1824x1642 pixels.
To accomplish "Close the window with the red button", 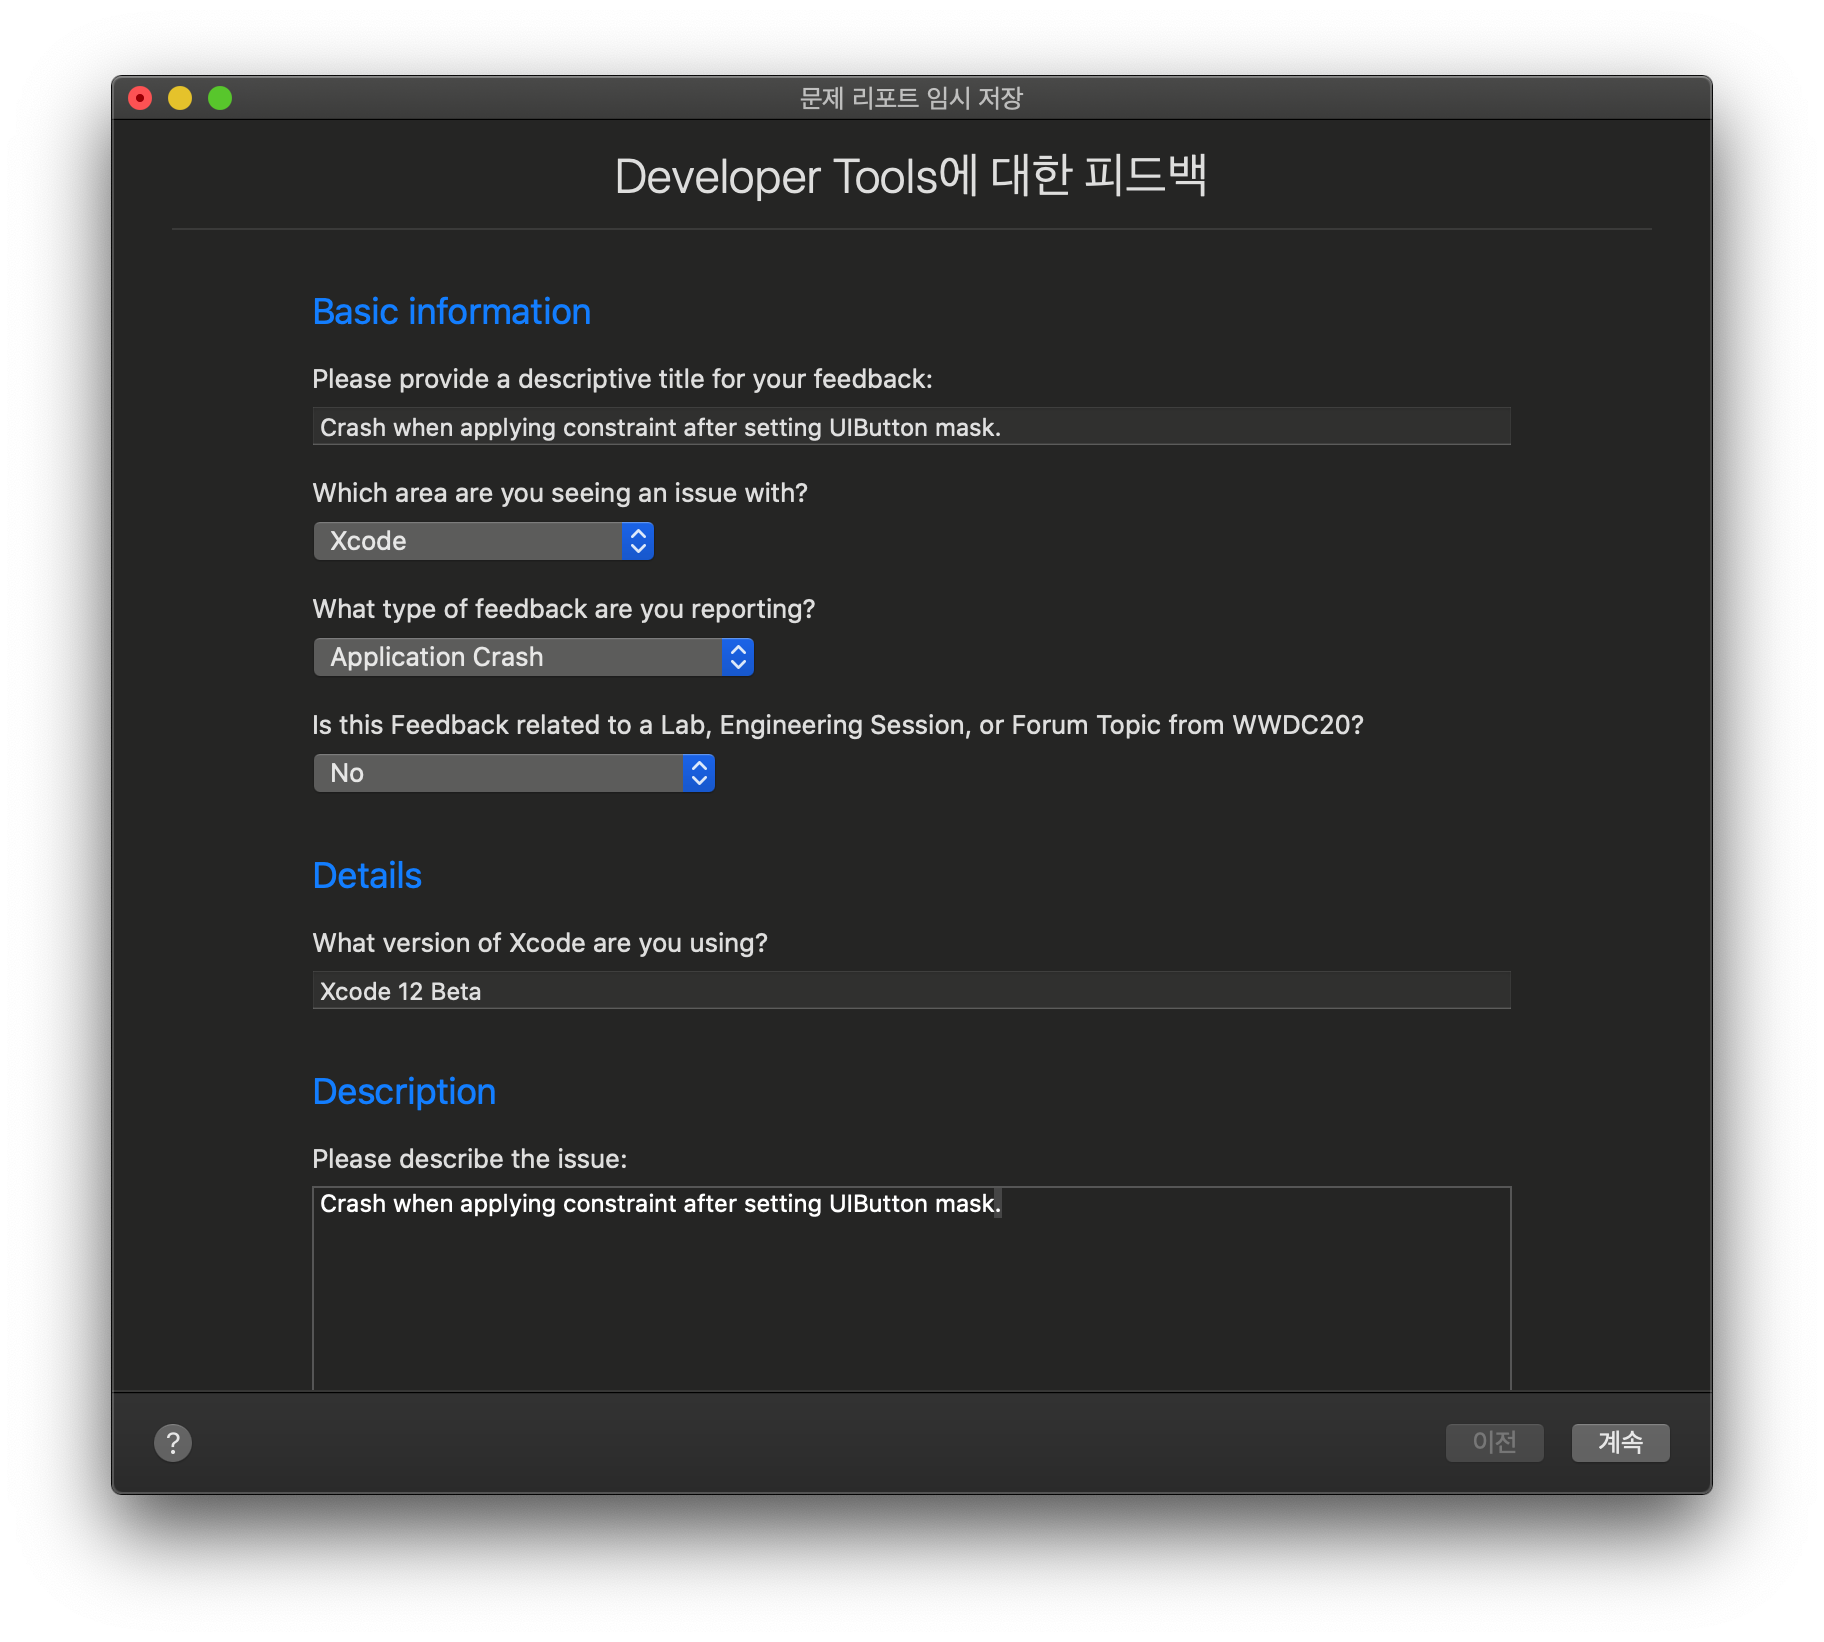I will tap(140, 98).
